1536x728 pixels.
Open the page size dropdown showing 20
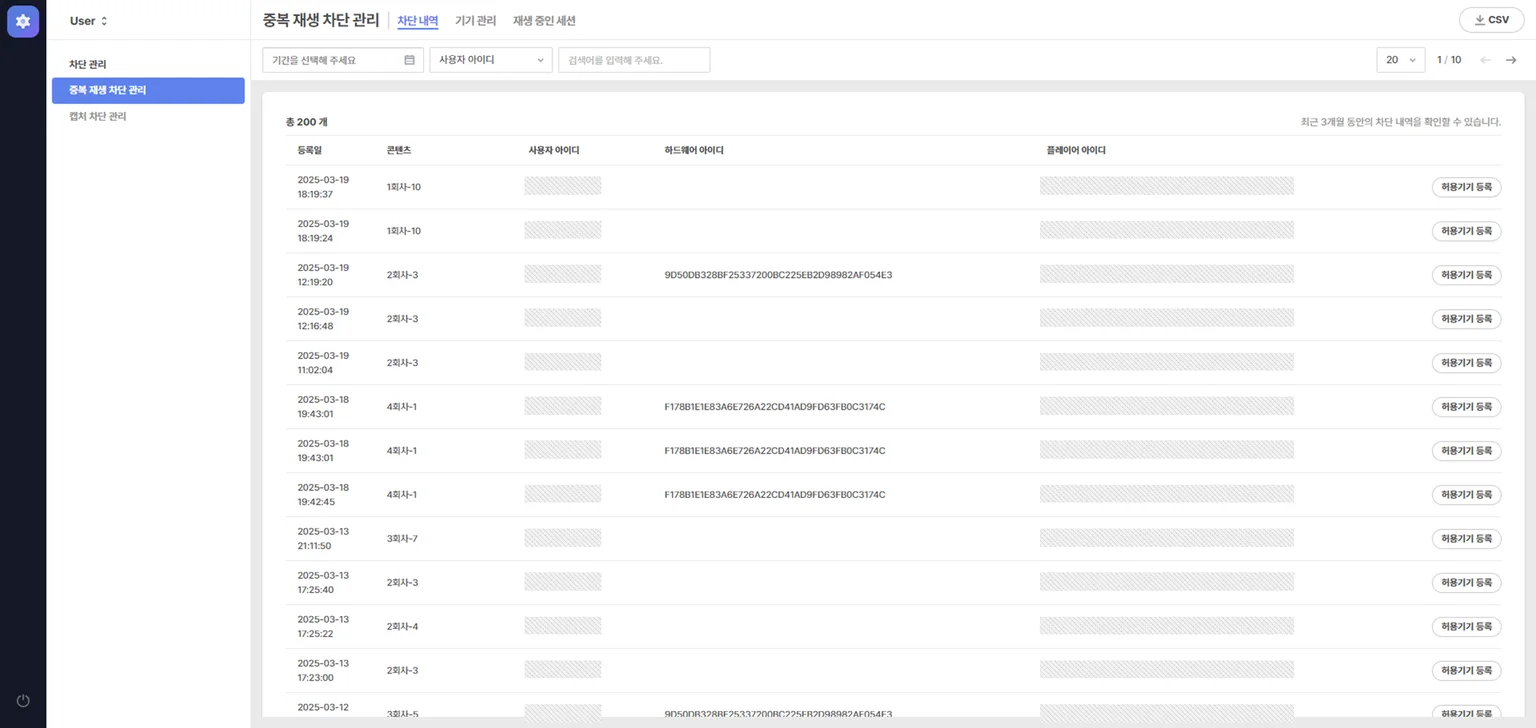pos(1401,60)
